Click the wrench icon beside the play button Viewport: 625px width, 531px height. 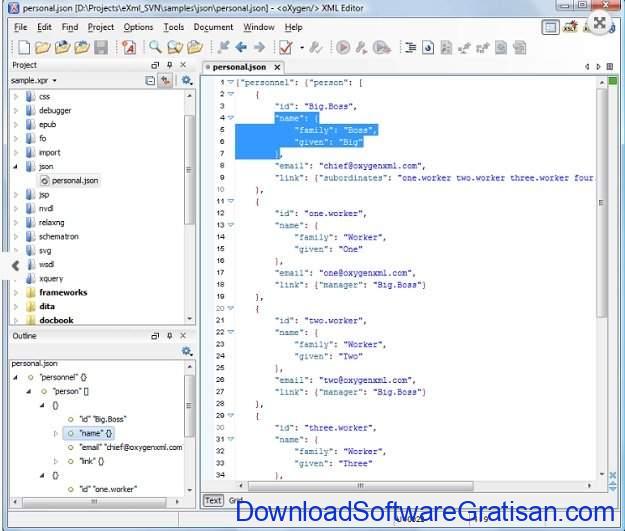click(x=362, y=48)
